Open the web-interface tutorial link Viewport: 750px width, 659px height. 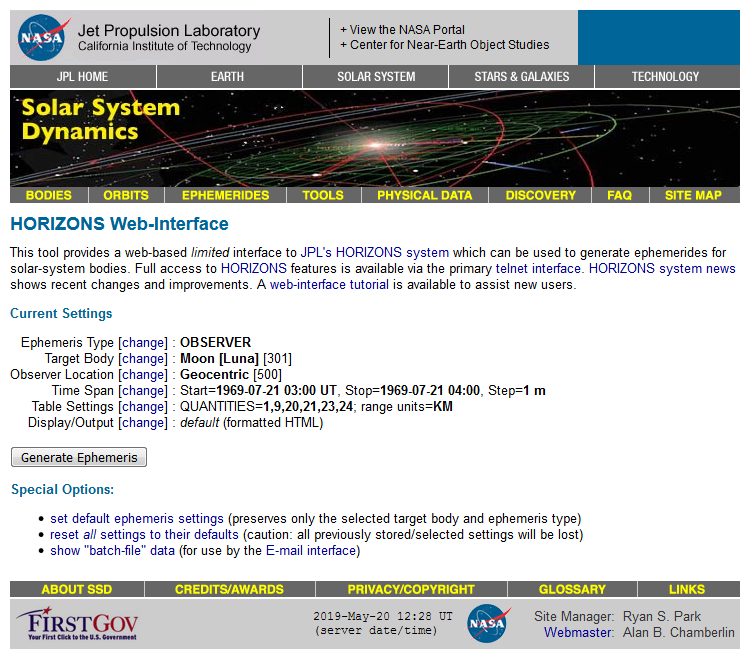[329, 285]
